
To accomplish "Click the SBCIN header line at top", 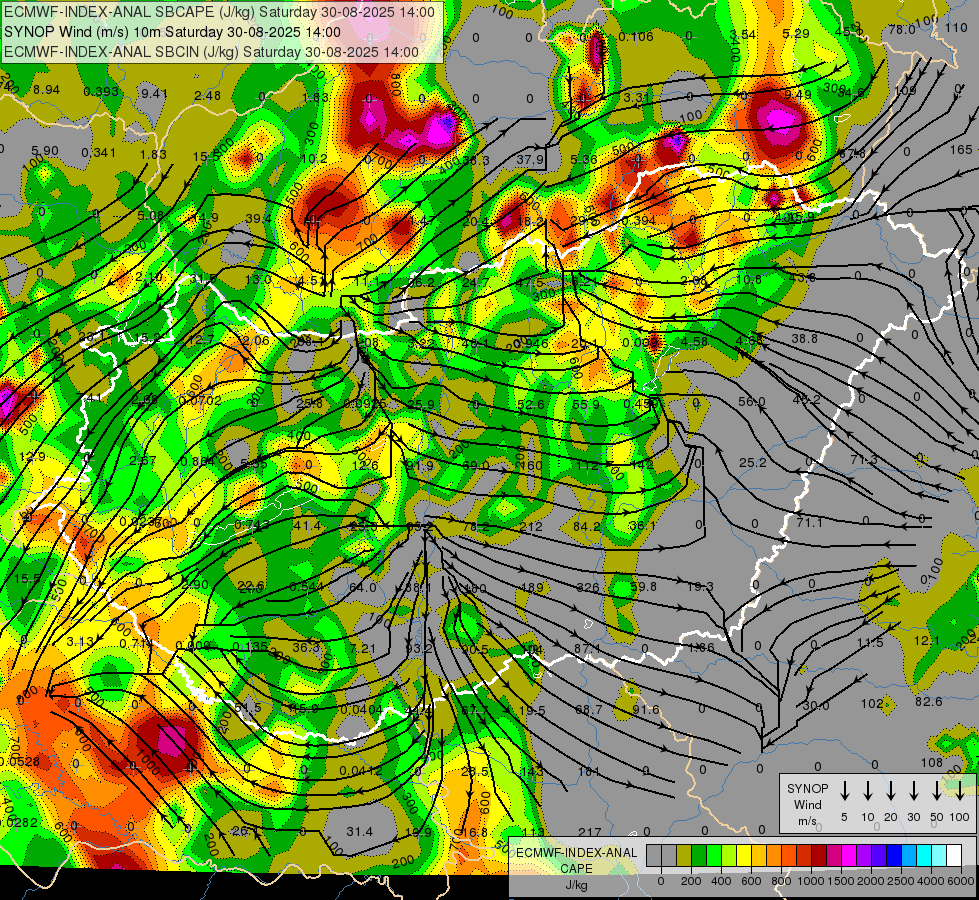I will pos(211,52).
